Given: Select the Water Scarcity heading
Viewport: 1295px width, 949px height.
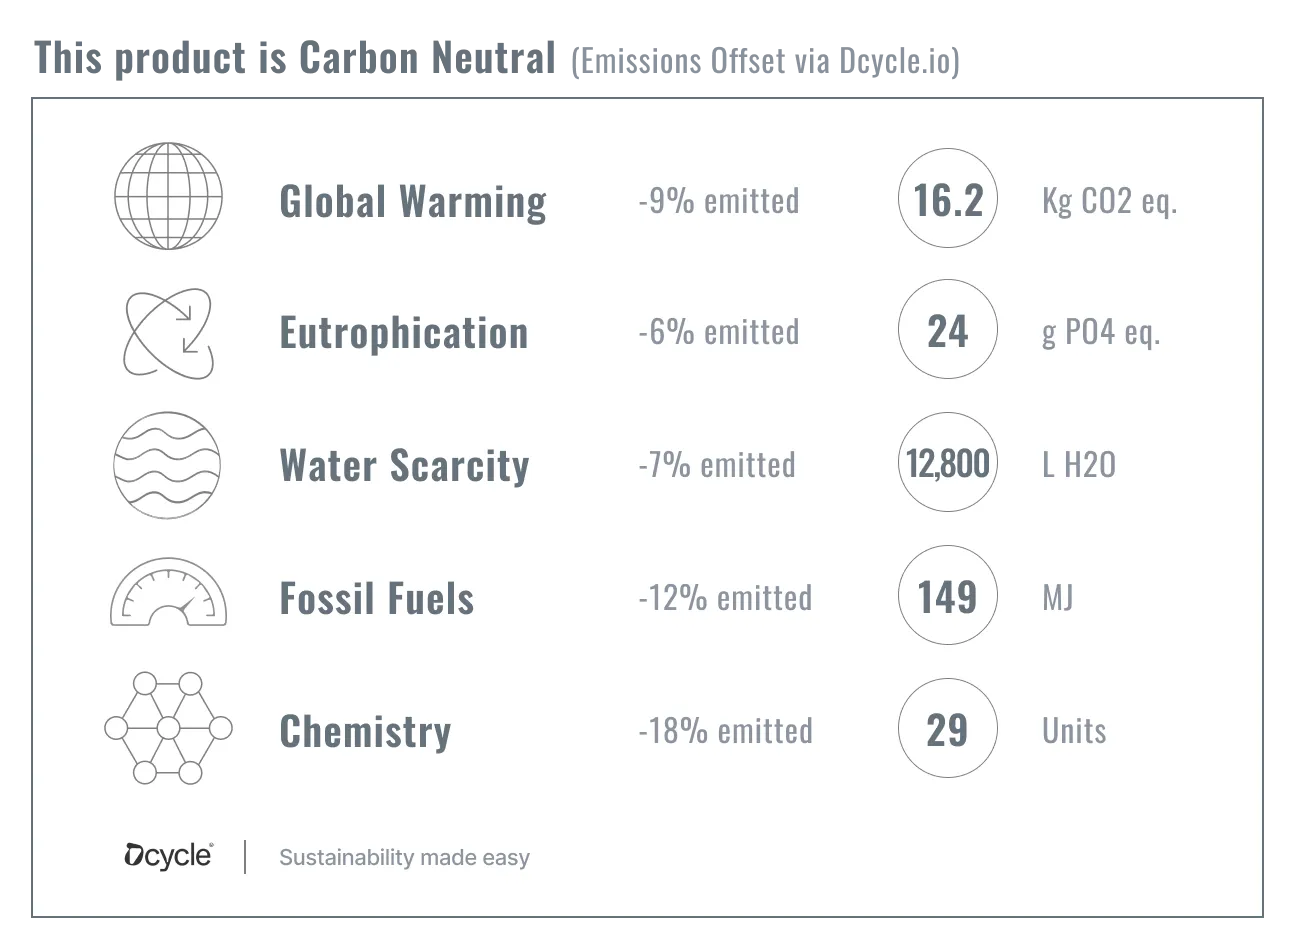Looking at the screenshot, I should click(404, 465).
